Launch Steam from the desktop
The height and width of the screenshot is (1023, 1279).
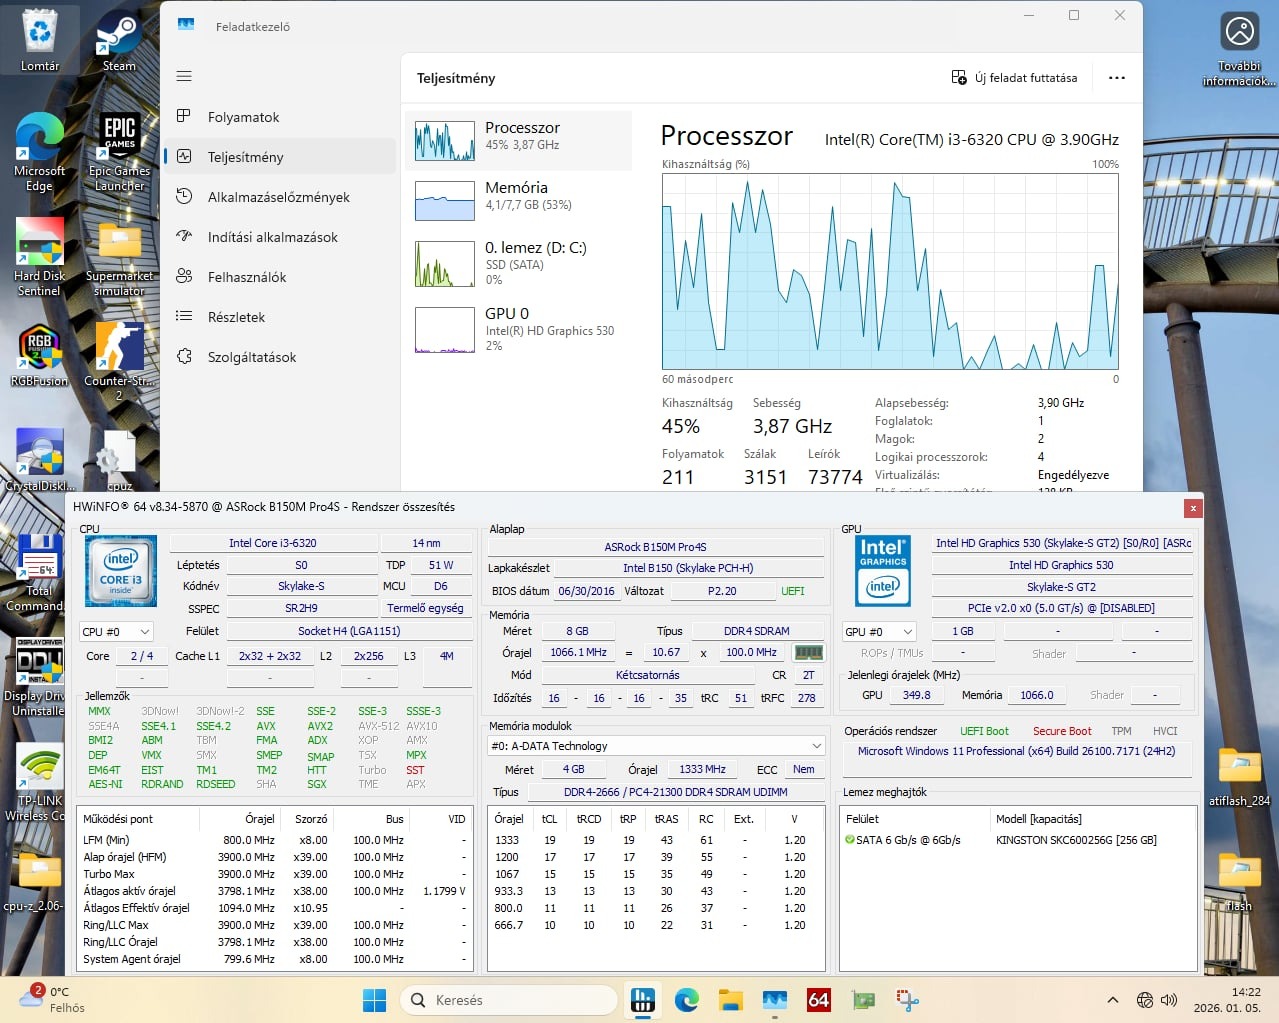point(119,41)
